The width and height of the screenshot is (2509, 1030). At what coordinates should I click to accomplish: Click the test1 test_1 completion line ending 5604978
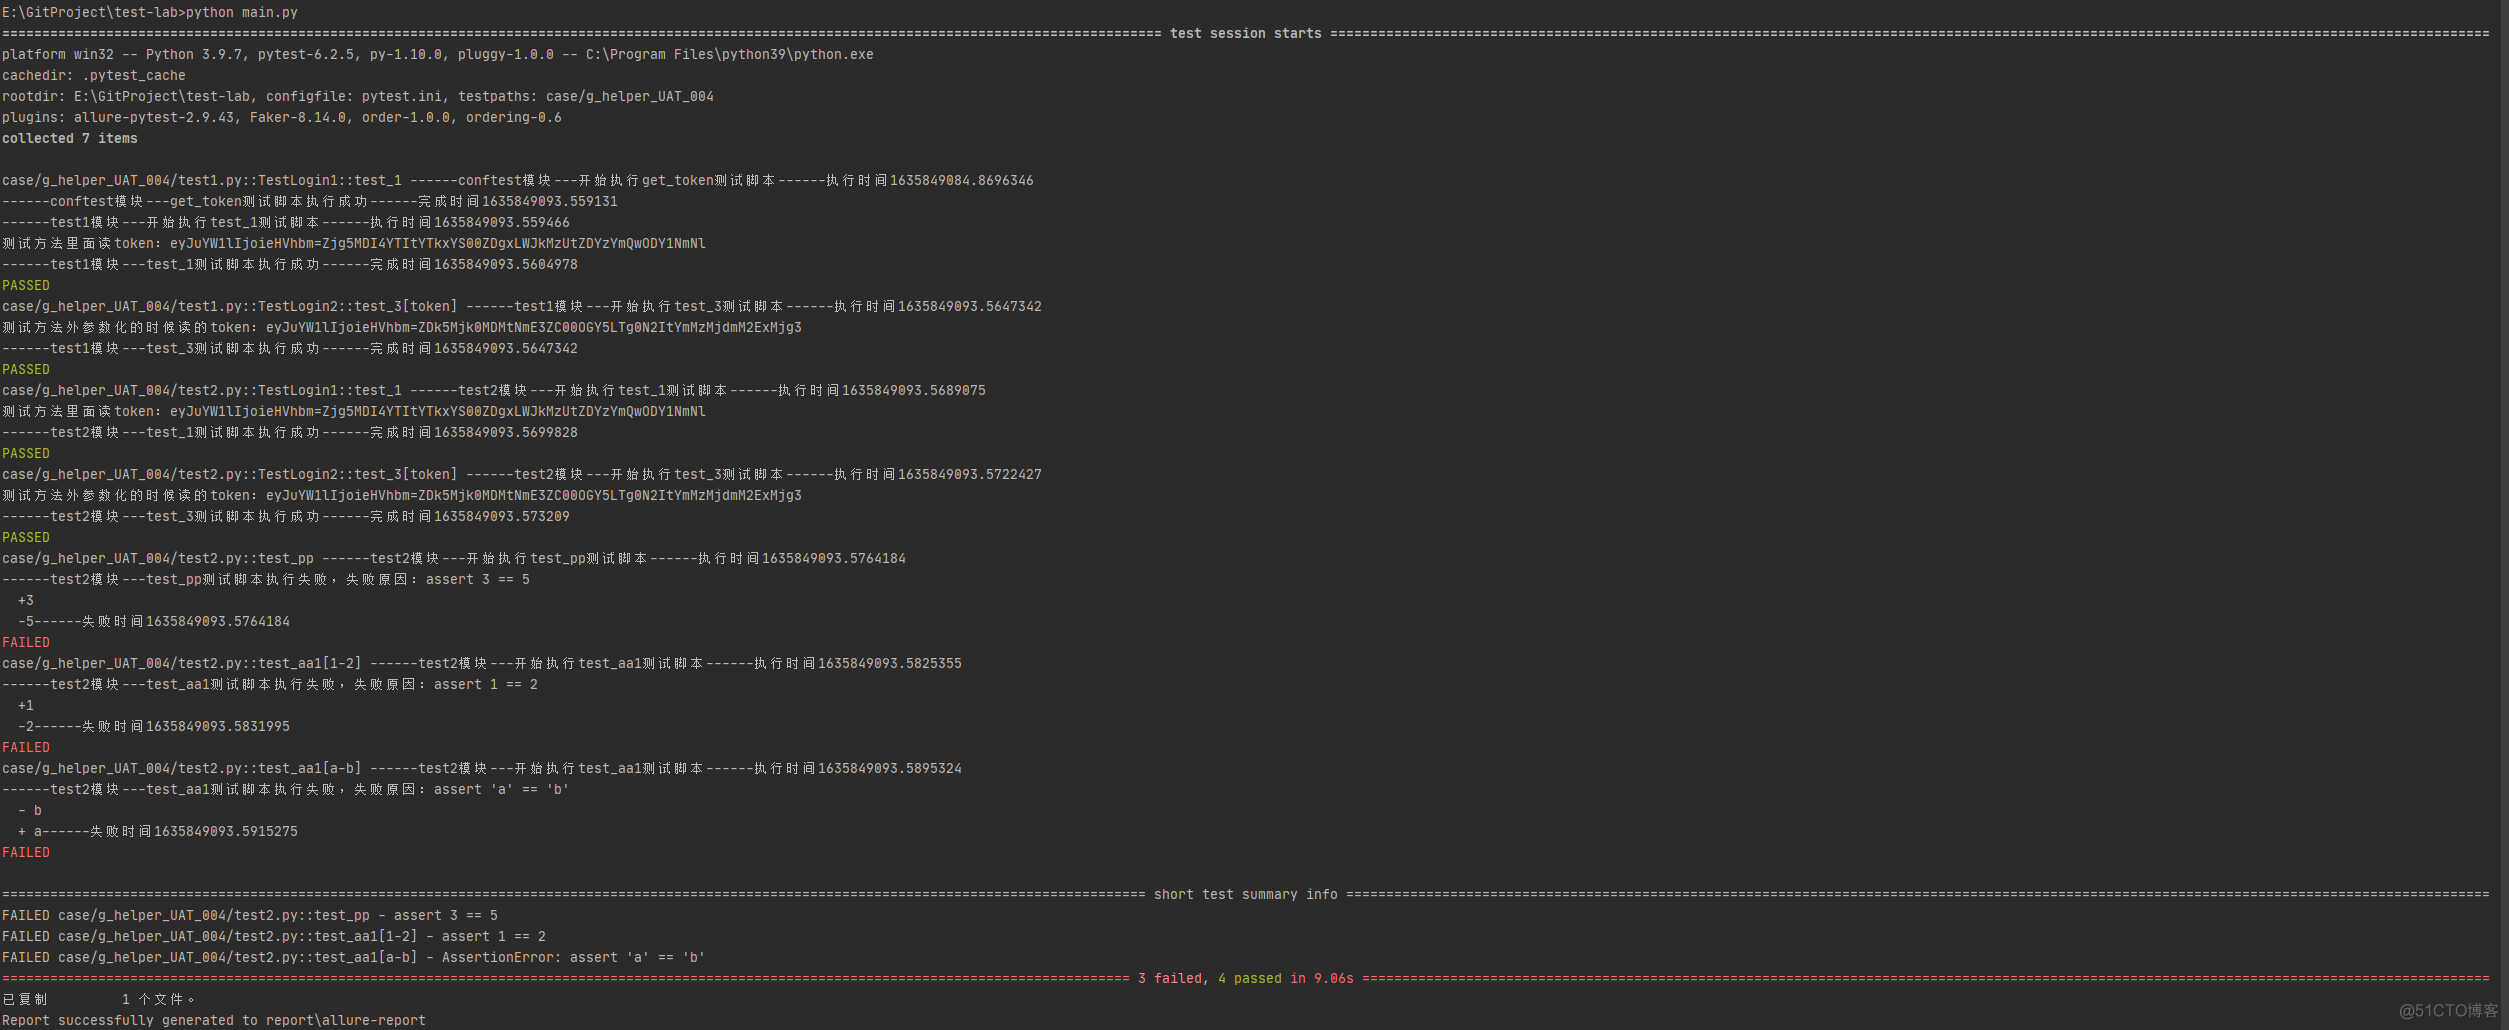click(x=290, y=264)
